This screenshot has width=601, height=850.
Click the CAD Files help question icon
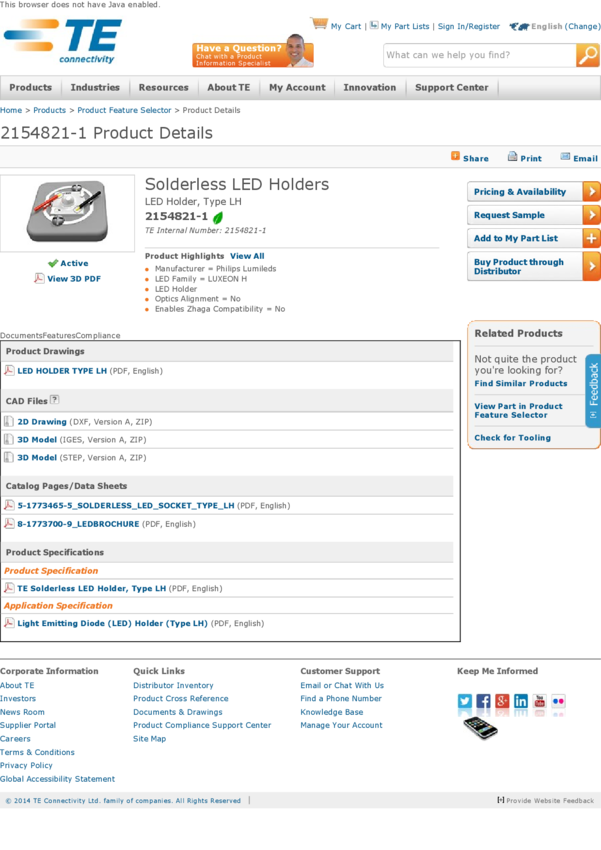(54, 400)
